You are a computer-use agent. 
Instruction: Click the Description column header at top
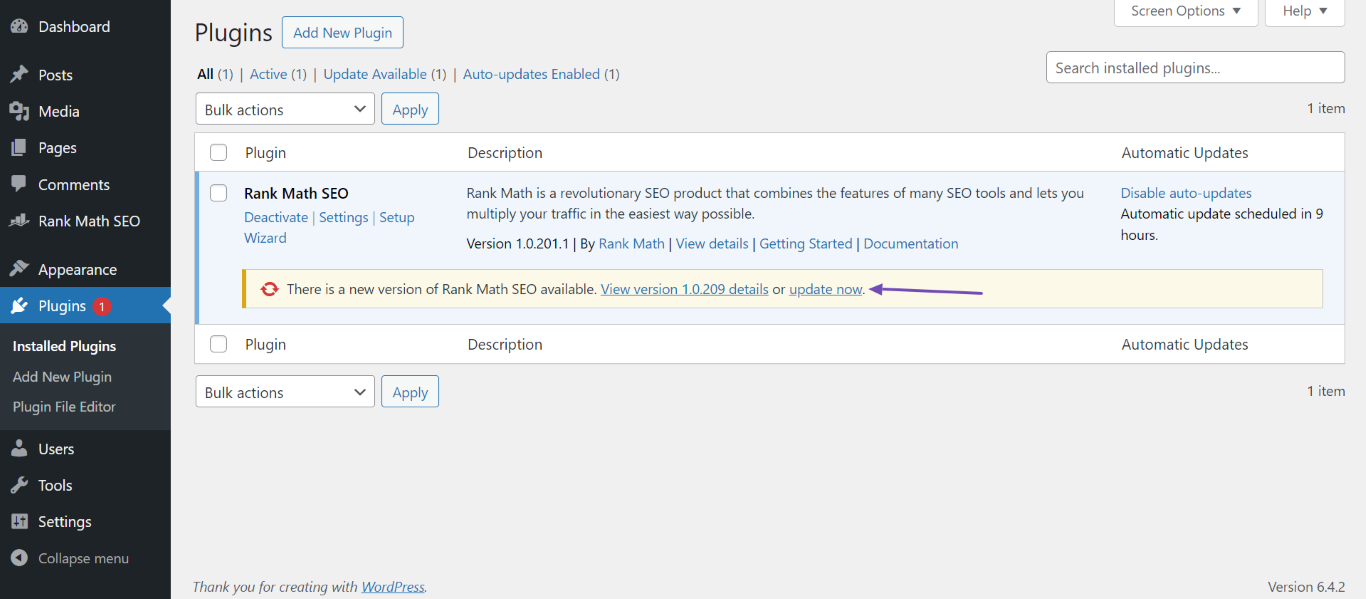tap(505, 153)
